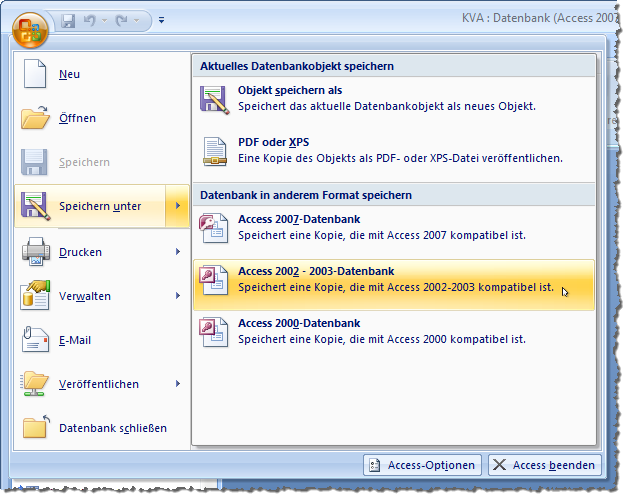Open the Verwalten menu item
The height and width of the screenshot is (500, 627).
pos(85,296)
